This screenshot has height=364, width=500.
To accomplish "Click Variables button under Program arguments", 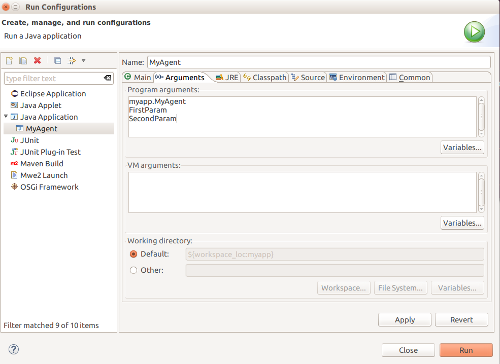I will coord(462,147).
